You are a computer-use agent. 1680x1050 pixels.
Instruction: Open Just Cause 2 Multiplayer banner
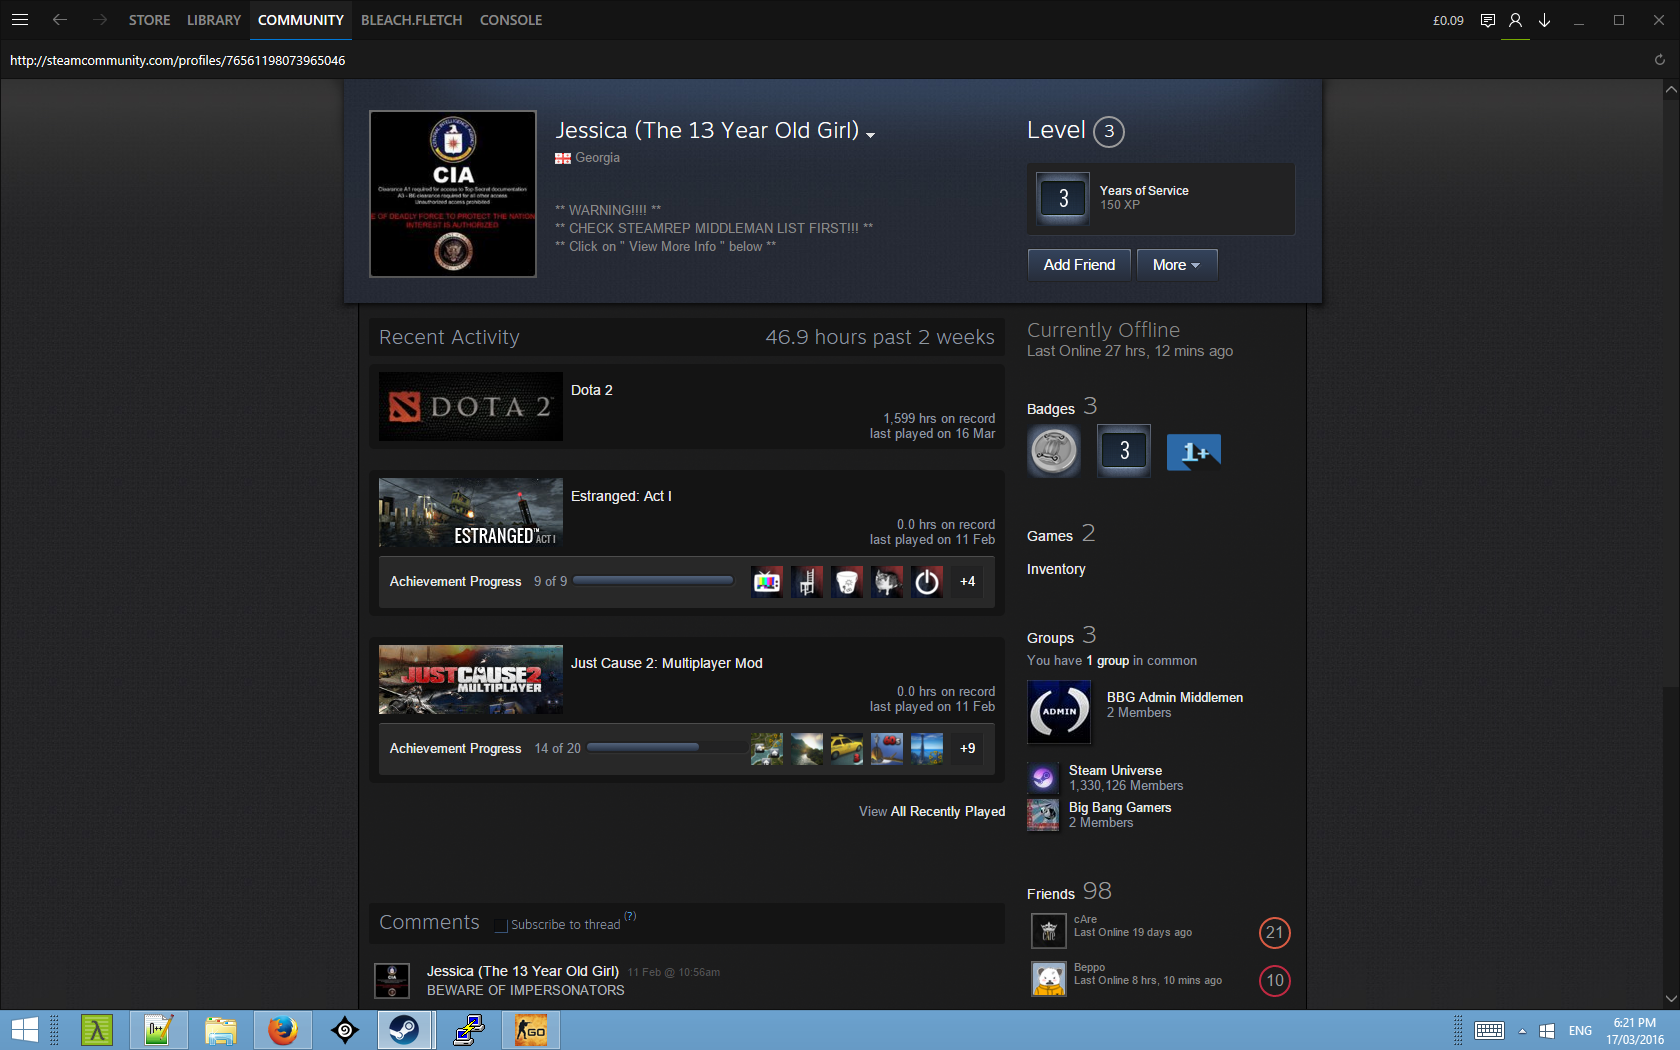click(x=471, y=680)
